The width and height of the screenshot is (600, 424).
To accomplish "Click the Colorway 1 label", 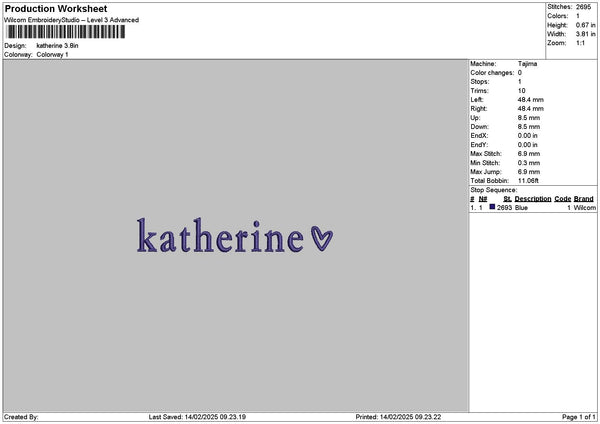I will [52, 54].
